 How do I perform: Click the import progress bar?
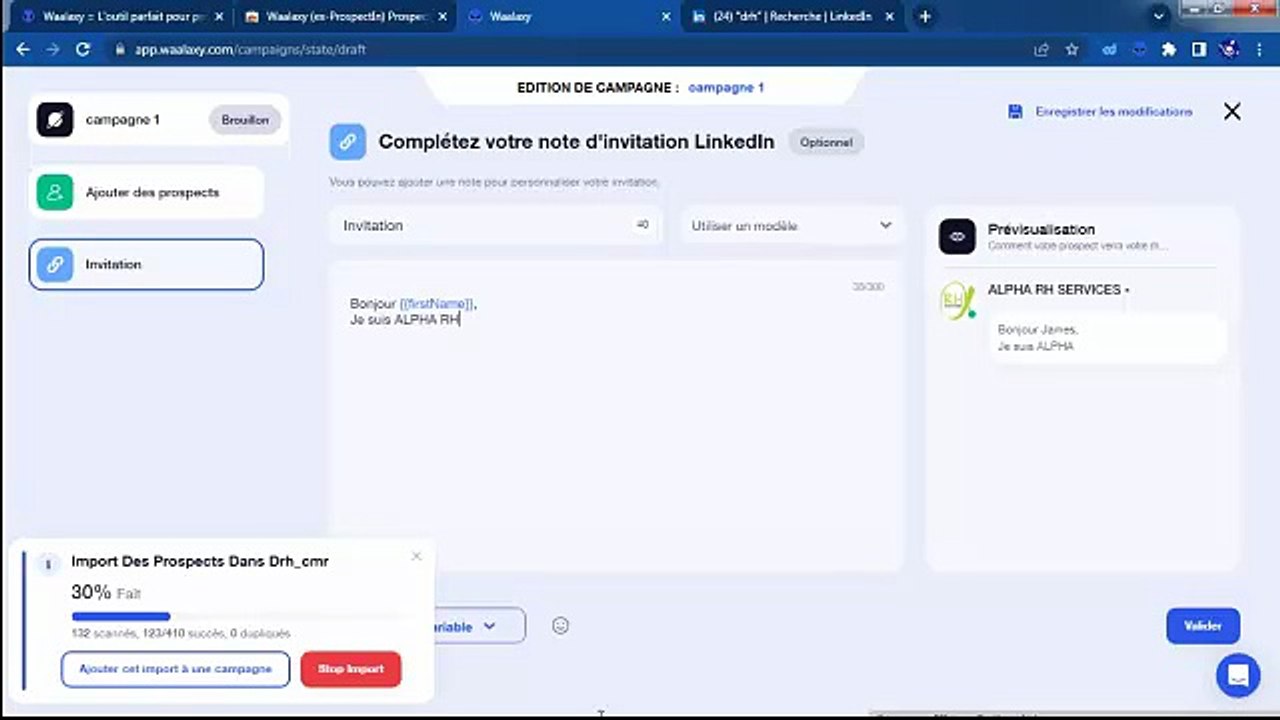pos(240,616)
